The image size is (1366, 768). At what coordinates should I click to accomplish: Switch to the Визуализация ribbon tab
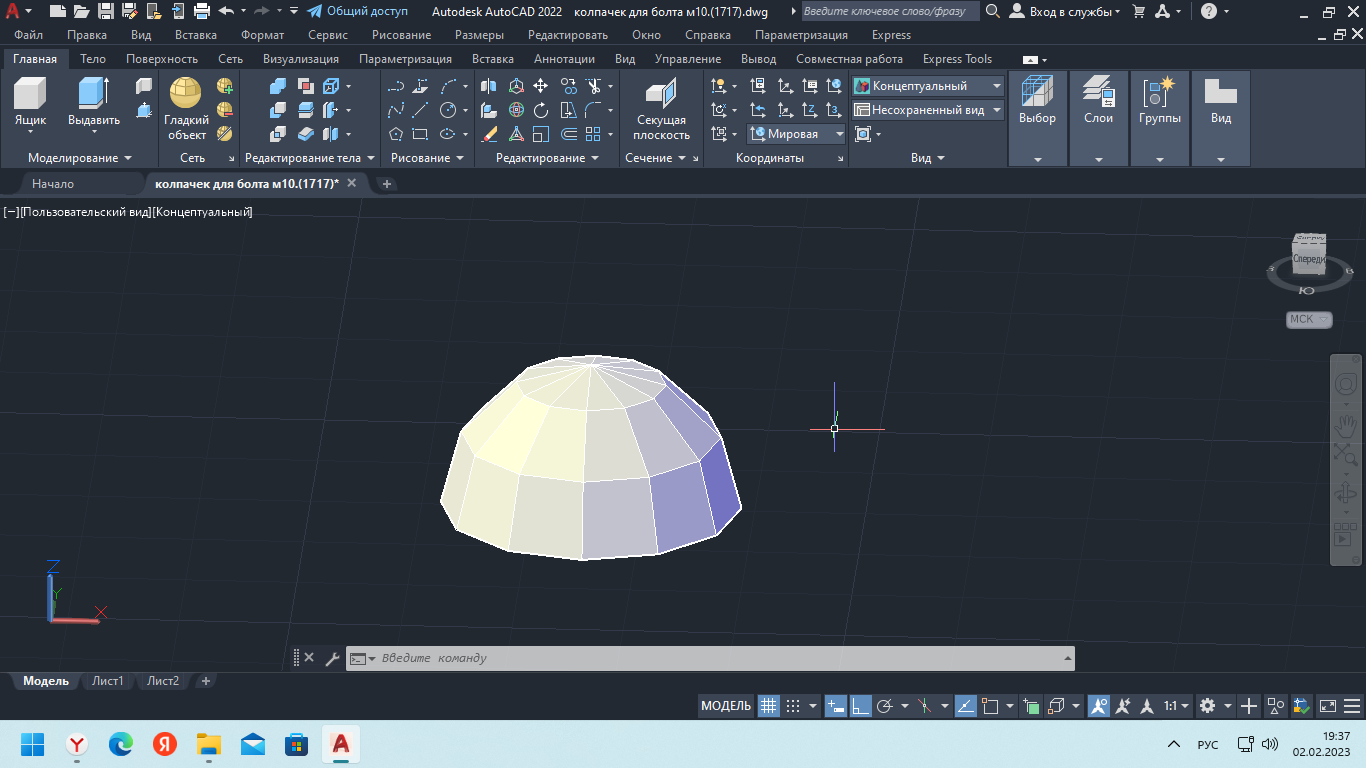(x=300, y=59)
